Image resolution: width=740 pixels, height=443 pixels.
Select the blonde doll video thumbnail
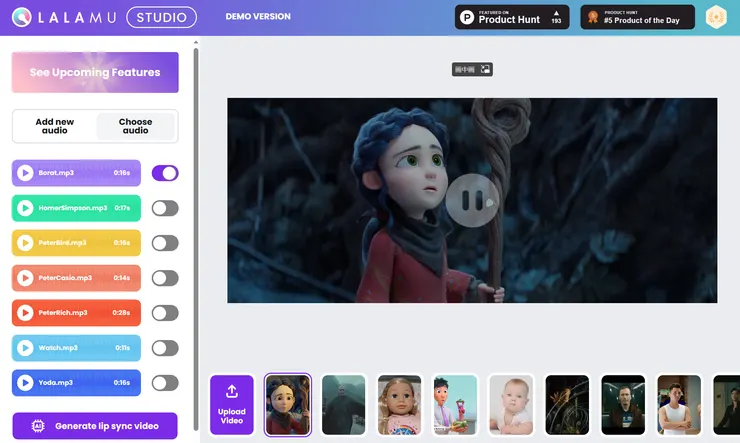coord(399,405)
